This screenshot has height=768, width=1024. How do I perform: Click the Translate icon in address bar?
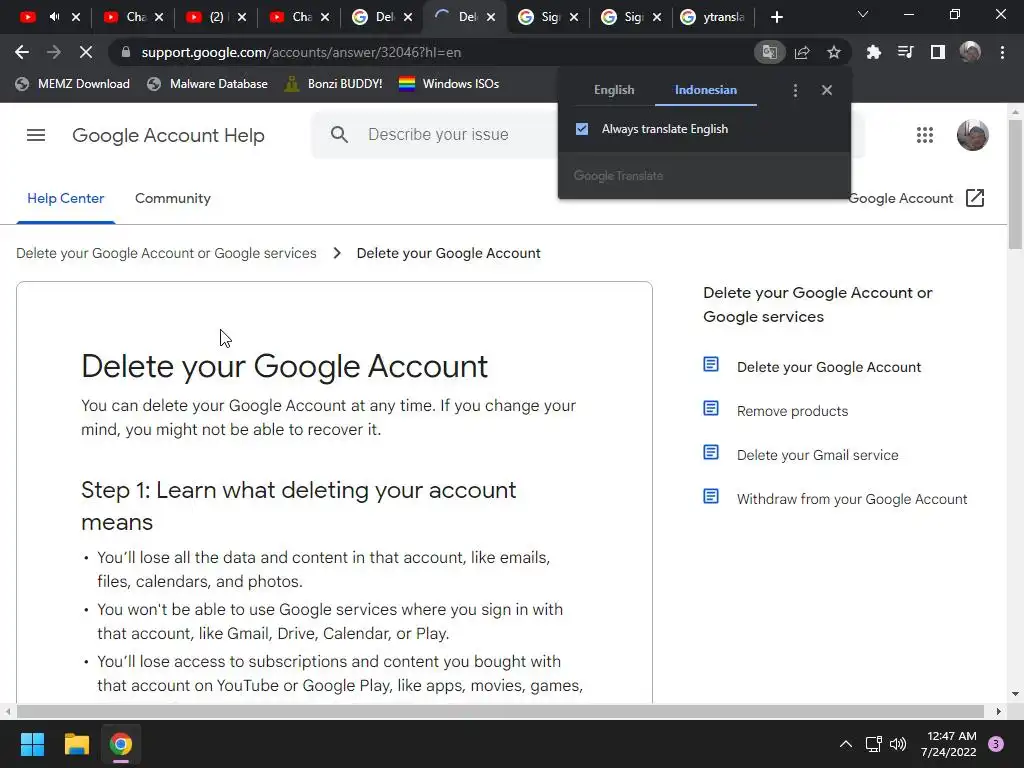[769, 52]
